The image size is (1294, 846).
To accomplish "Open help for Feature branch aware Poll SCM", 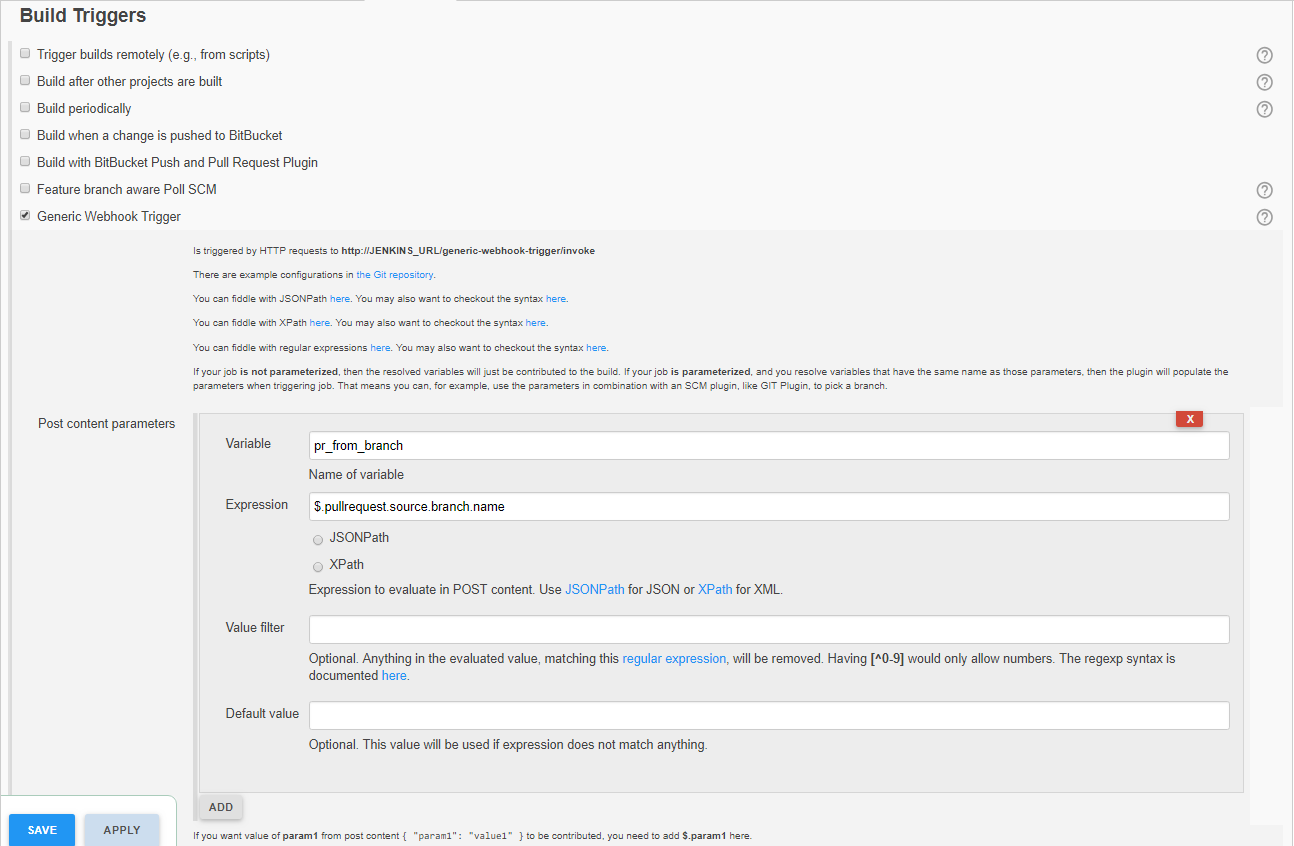I will (1264, 190).
